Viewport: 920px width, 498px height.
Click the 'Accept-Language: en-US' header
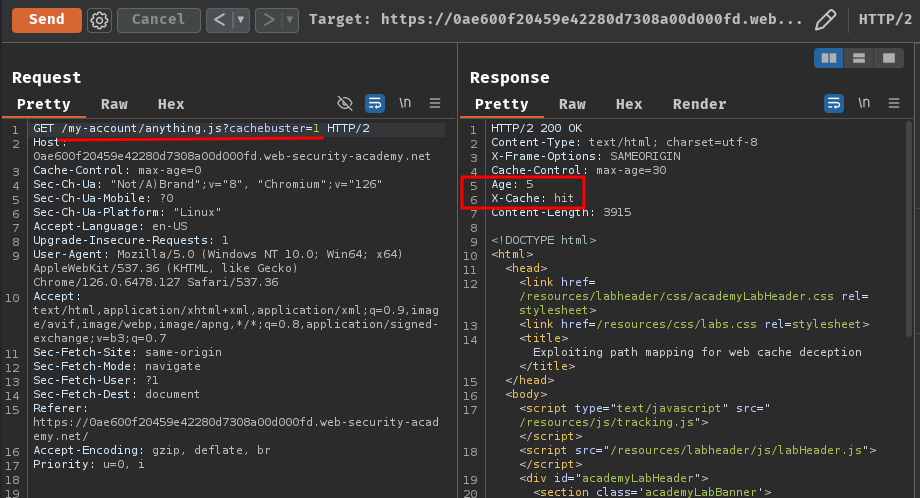click(110, 226)
